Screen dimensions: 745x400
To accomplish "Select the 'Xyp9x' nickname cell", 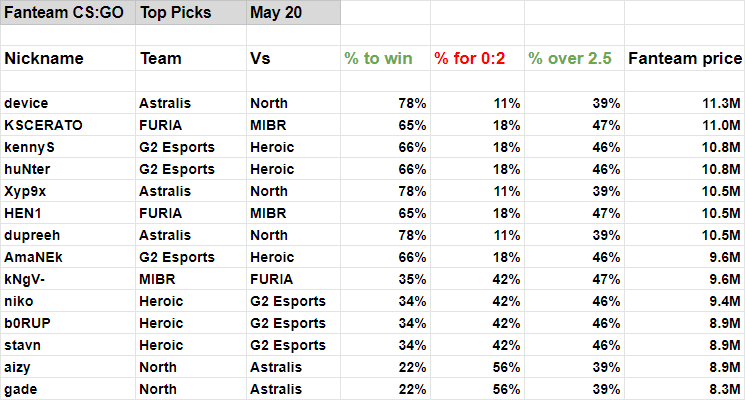I will [x=68, y=191].
